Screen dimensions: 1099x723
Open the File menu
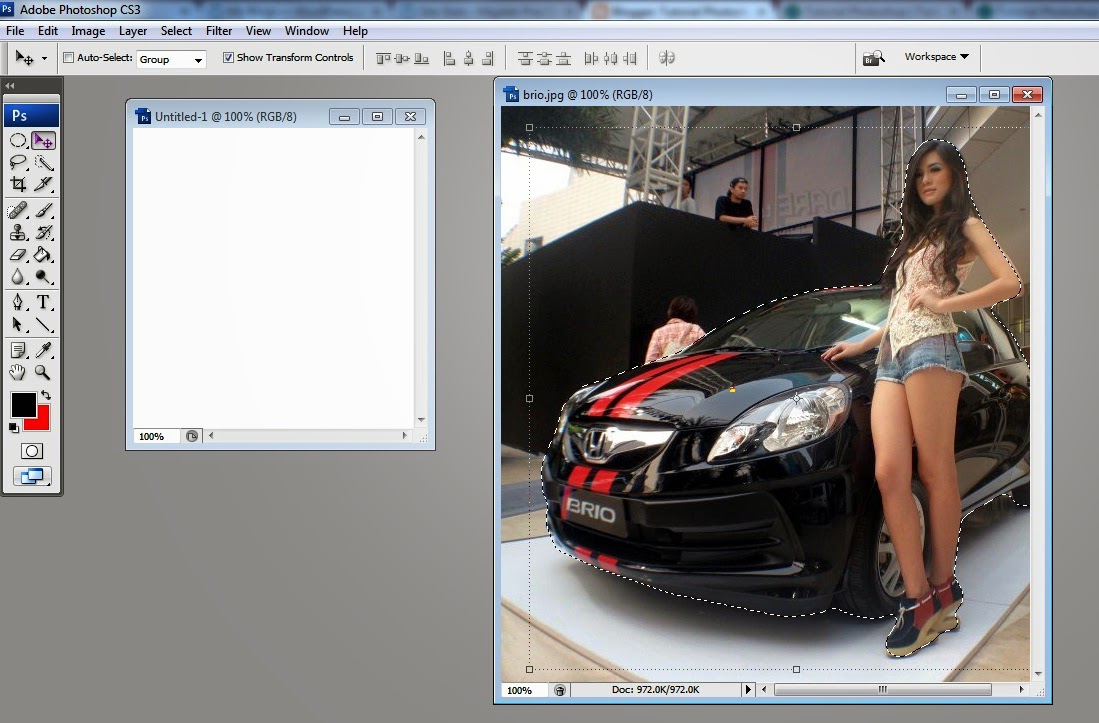pos(15,31)
